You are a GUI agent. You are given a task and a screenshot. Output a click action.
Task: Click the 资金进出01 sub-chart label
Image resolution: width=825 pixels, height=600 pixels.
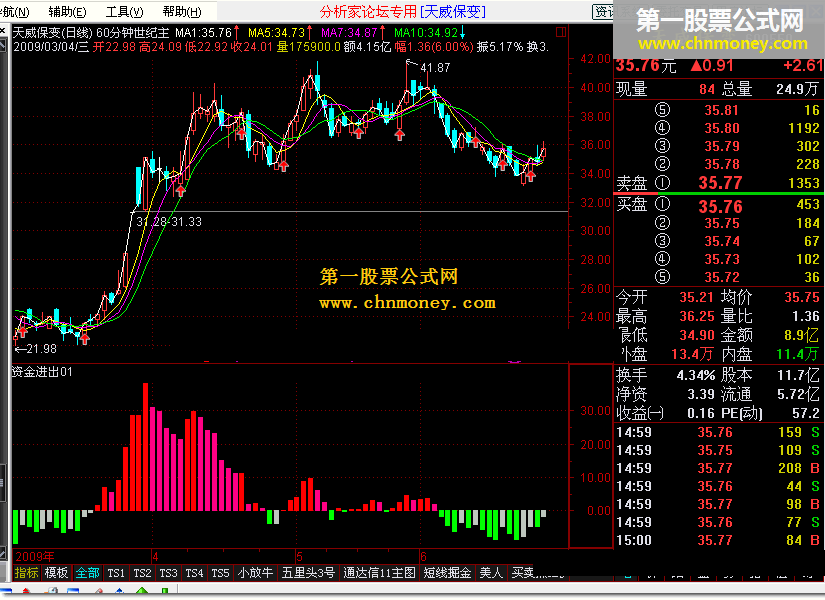click(42, 372)
